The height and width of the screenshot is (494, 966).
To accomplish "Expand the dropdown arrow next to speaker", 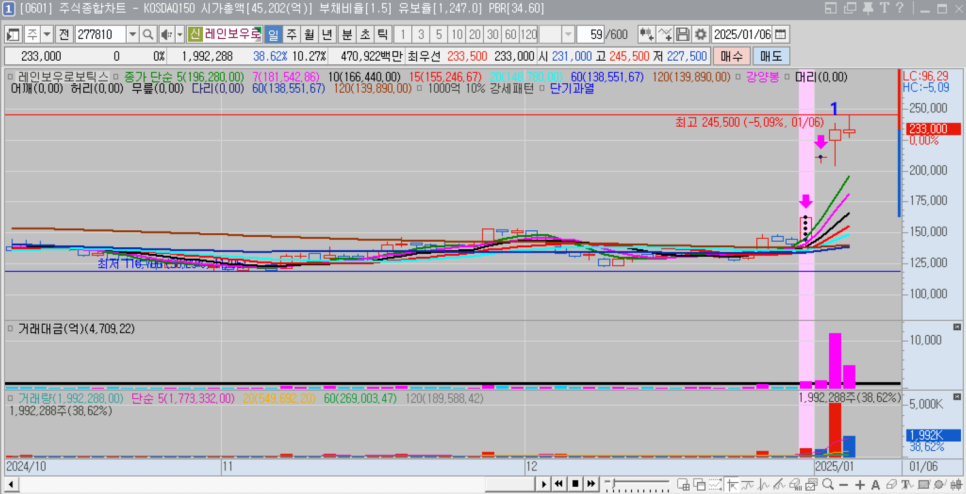I will 180,34.
